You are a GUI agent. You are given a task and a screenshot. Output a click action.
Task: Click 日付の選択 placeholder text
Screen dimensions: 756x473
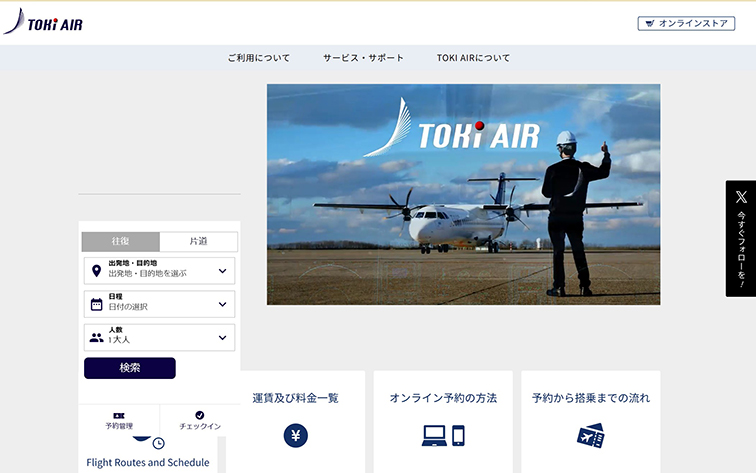click(x=128, y=307)
